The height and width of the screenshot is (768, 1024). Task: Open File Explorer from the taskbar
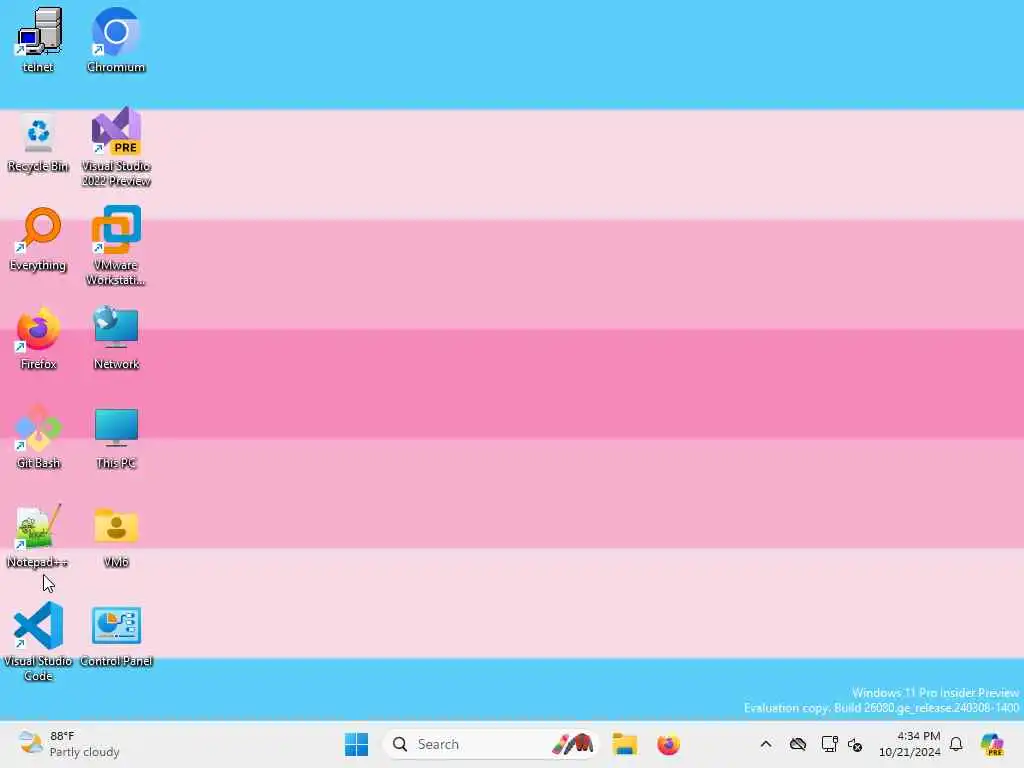(x=624, y=744)
